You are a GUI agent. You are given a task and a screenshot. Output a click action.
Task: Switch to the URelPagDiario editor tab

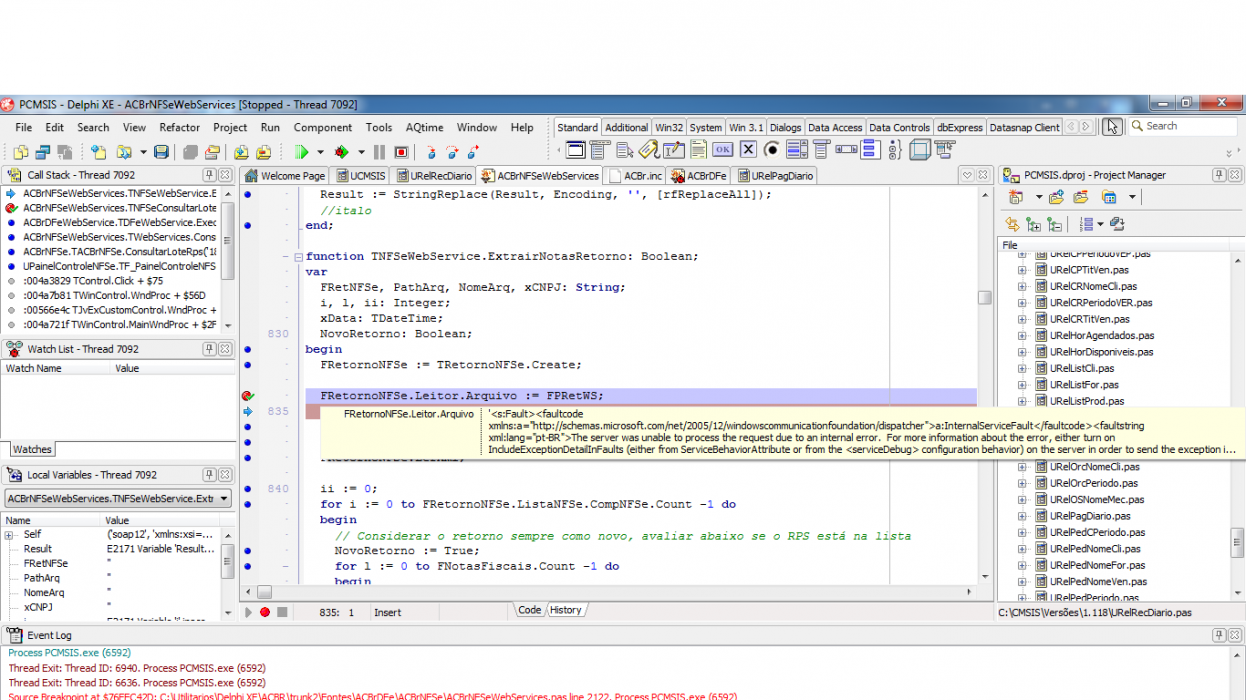point(776,175)
